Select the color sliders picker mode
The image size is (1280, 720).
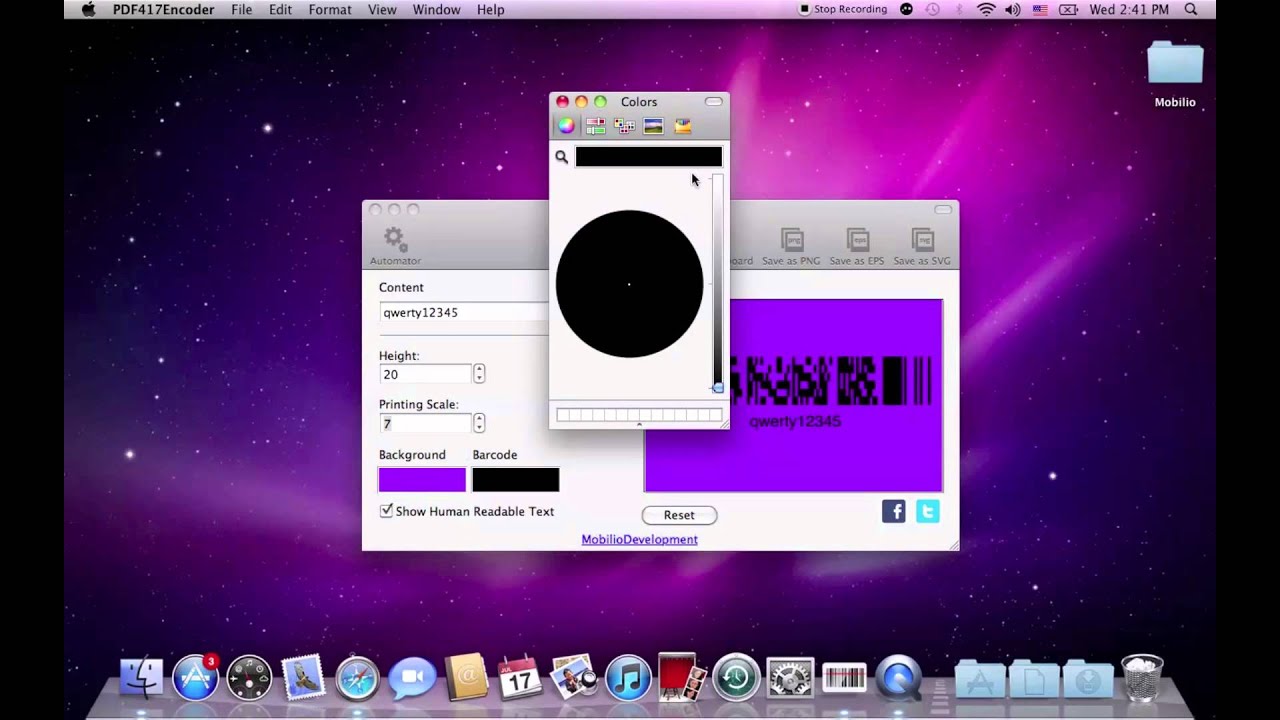point(595,126)
